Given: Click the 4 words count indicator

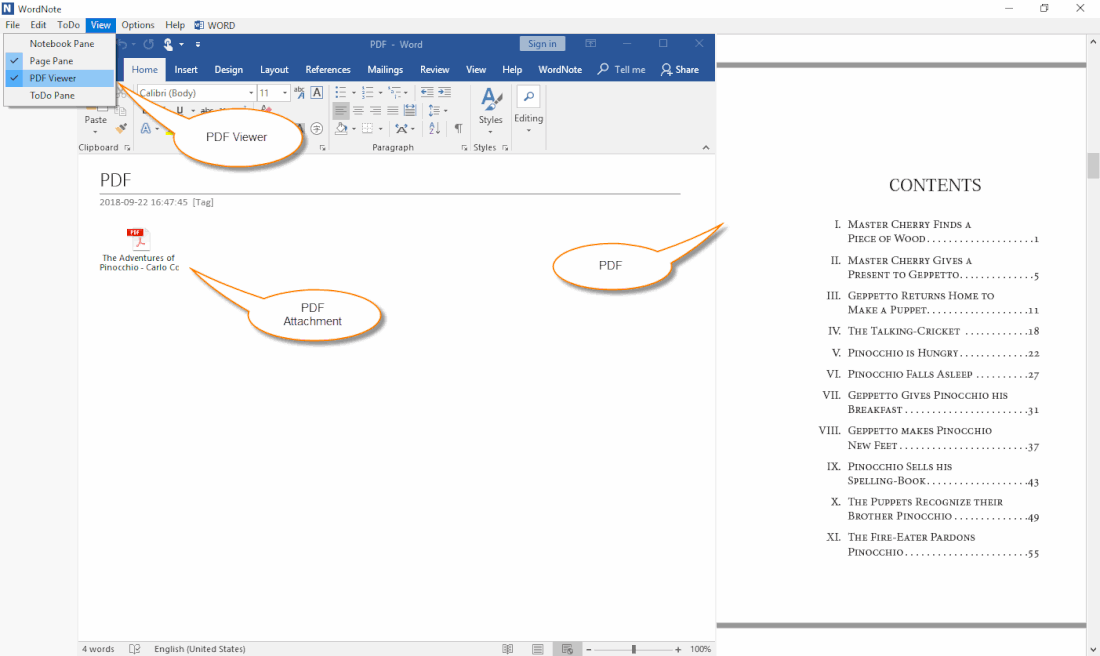Looking at the screenshot, I should click(x=98, y=649).
